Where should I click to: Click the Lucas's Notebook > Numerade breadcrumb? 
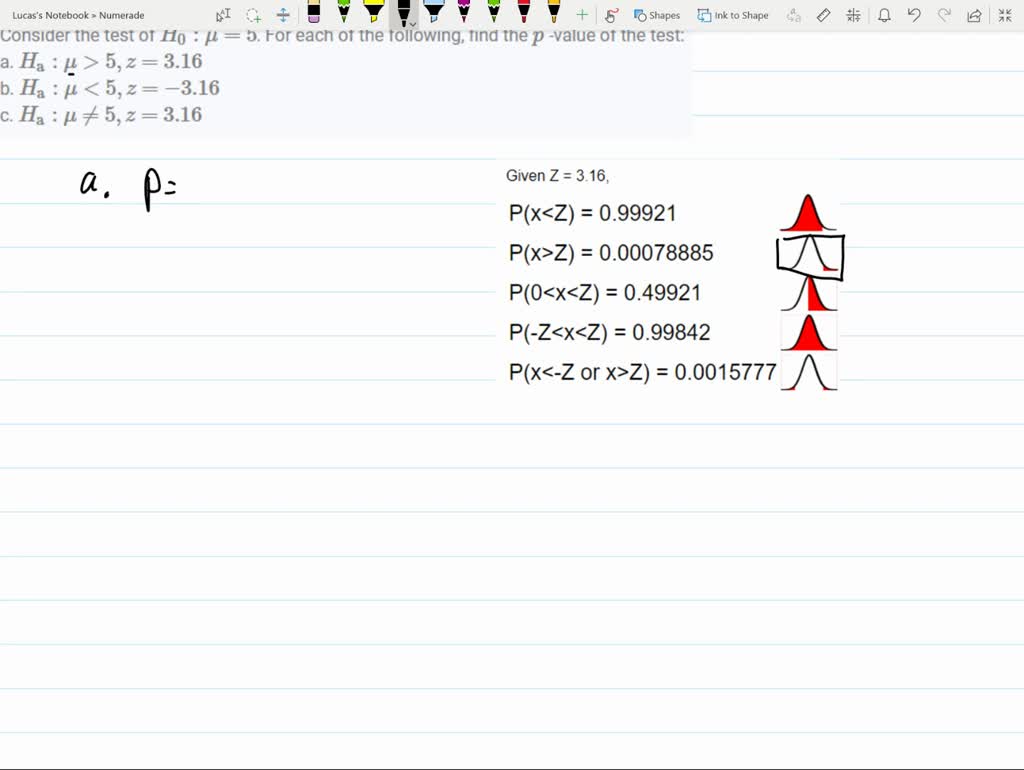tap(78, 15)
